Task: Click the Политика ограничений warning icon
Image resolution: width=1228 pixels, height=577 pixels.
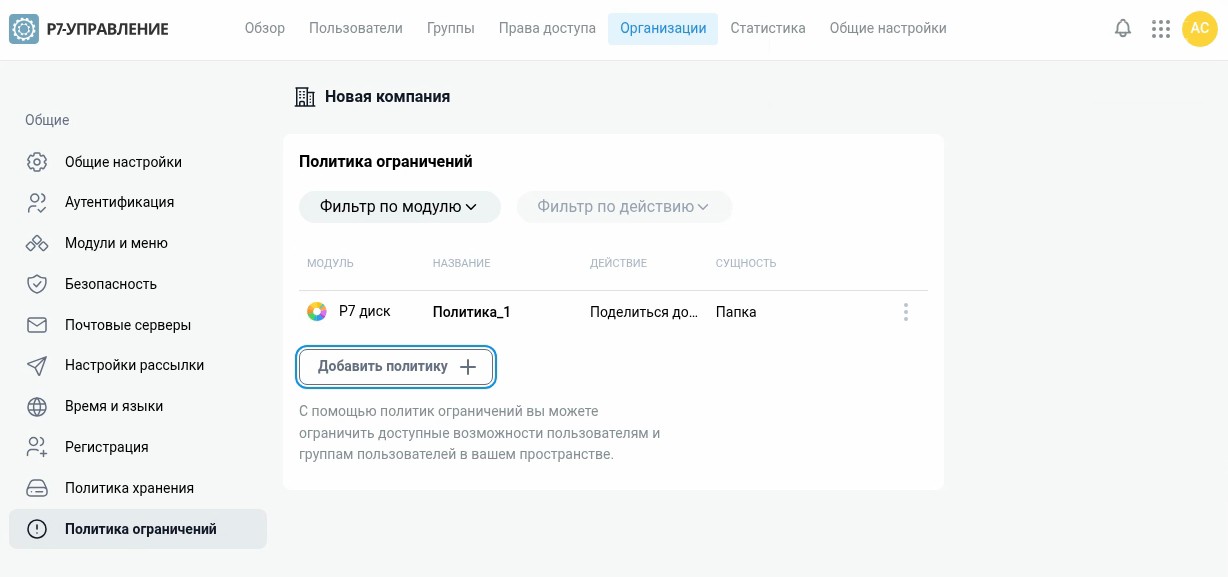Action: [37, 529]
